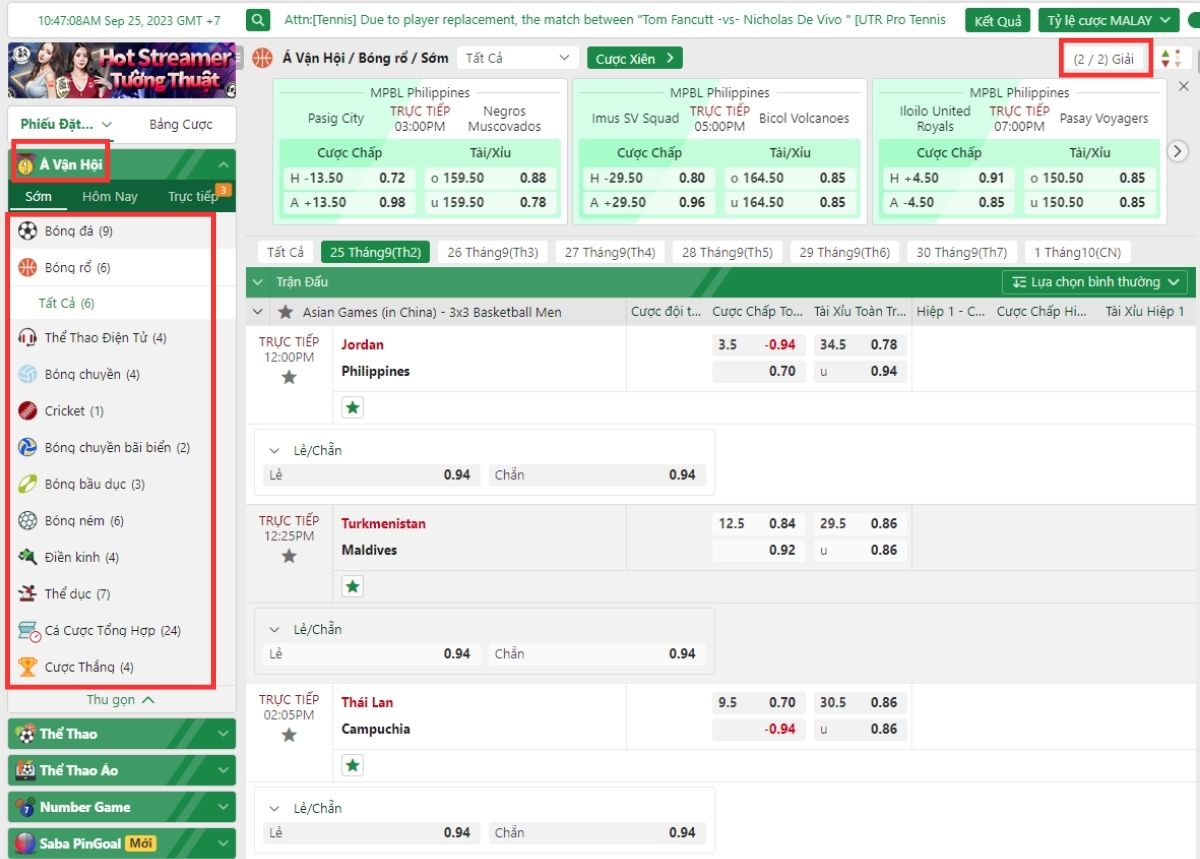This screenshot has width=1200, height=859.
Task: Click the search magnifier icon in top bar
Action: (x=258, y=20)
